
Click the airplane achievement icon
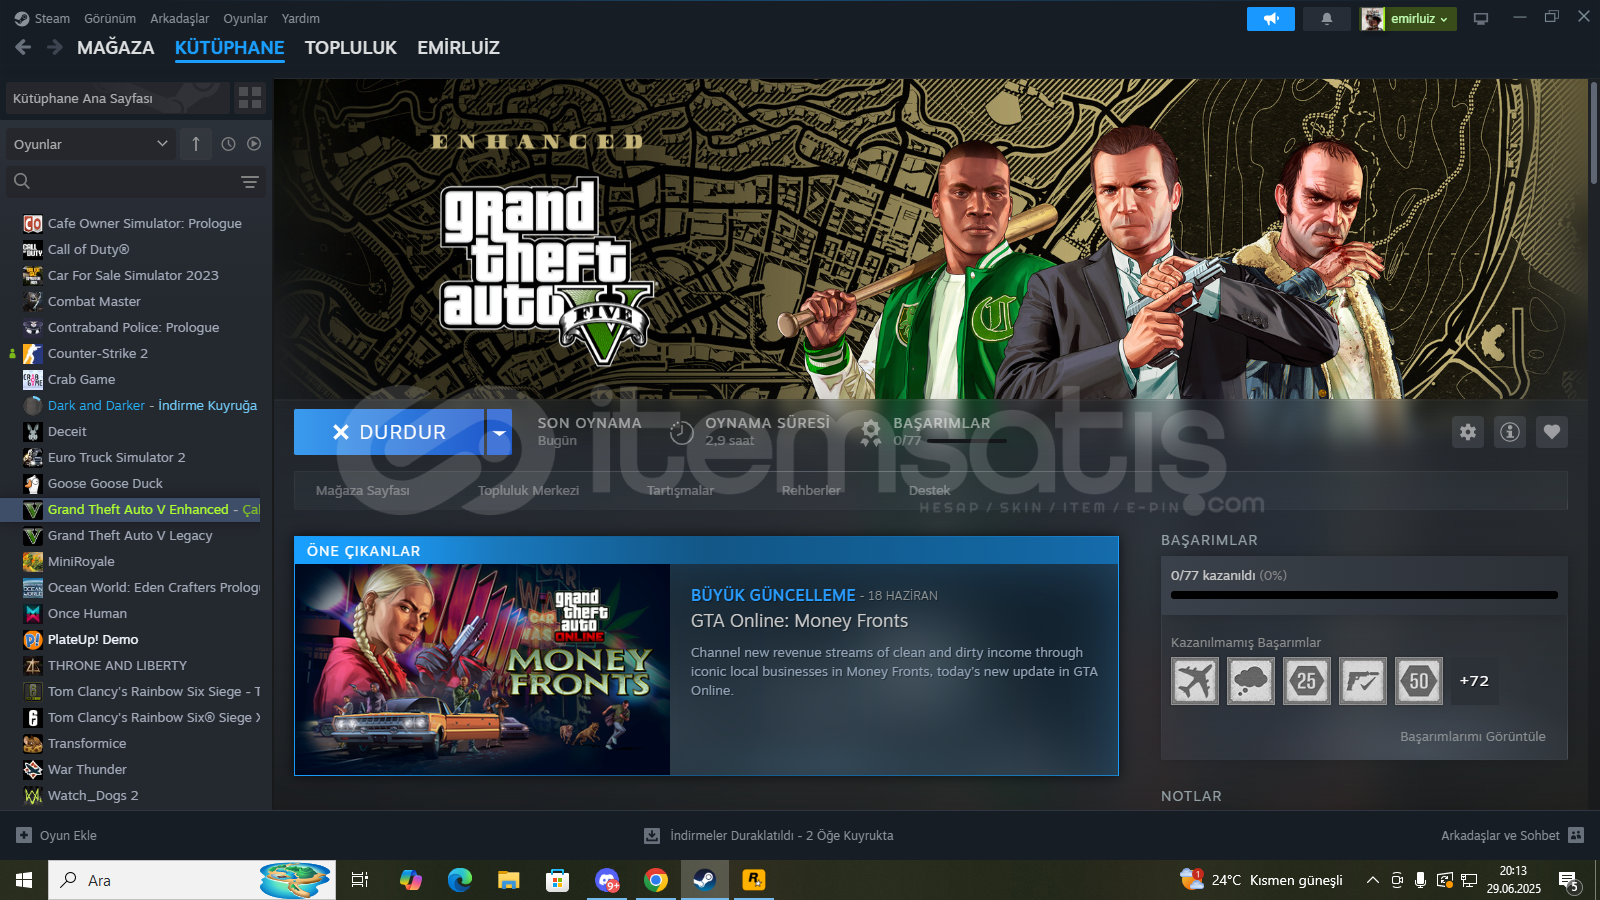pyautogui.click(x=1195, y=681)
